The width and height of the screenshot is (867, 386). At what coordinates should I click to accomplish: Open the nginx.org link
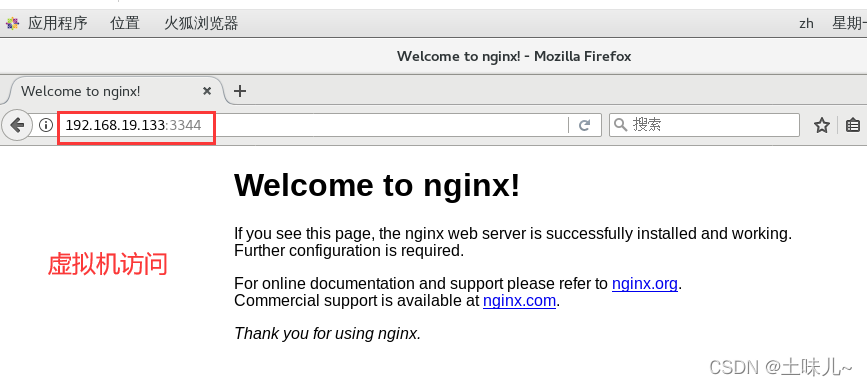pos(645,284)
